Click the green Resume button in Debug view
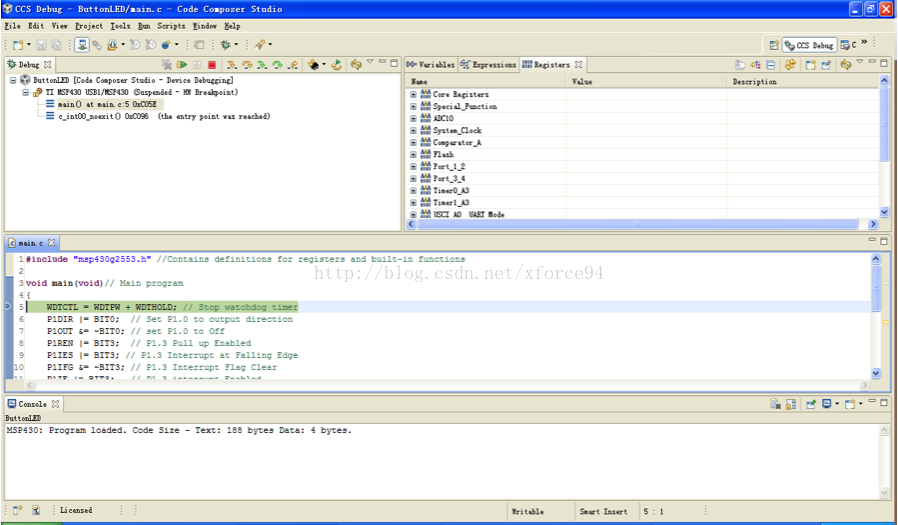Screen dimensions: 898x525 [182, 65]
